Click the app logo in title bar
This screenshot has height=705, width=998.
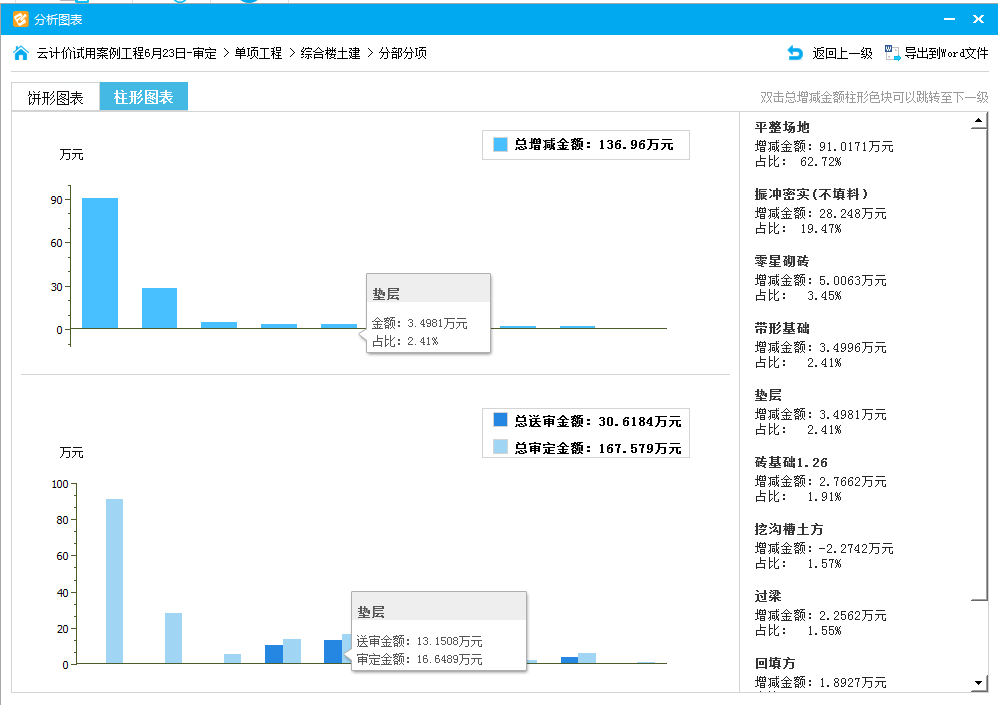[x=20, y=19]
